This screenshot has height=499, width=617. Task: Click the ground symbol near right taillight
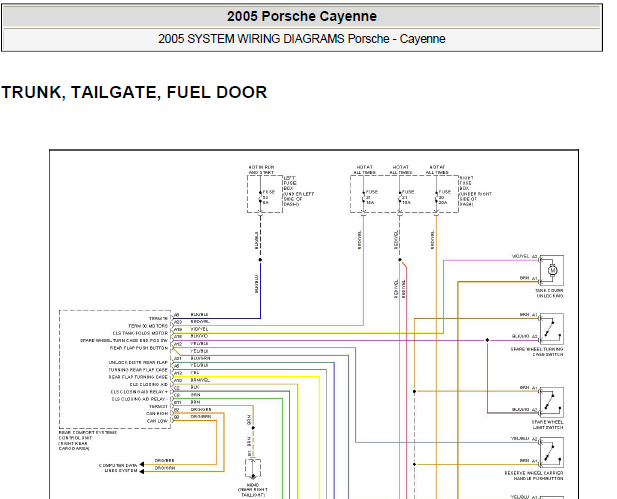pyautogui.click(x=253, y=469)
